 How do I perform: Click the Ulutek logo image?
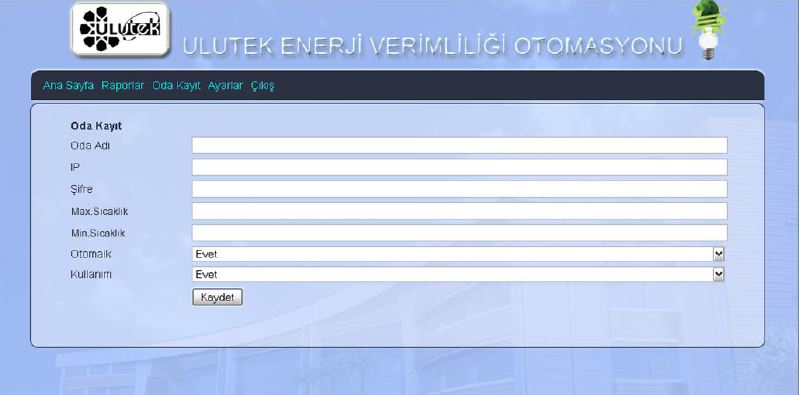[x=120, y=29]
